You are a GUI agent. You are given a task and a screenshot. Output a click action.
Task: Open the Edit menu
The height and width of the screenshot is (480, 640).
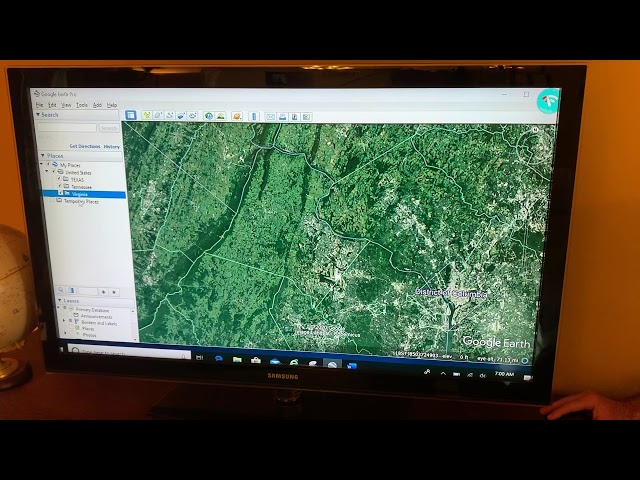[52, 105]
